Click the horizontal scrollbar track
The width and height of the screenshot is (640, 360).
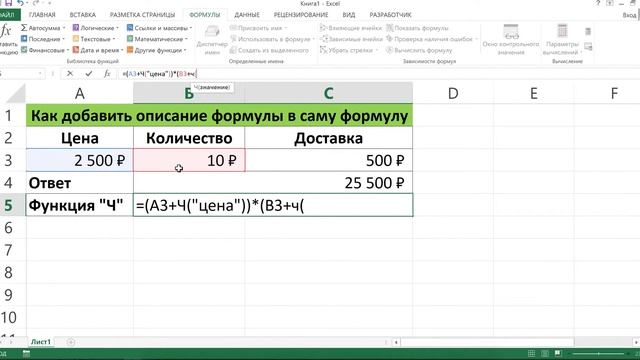pyautogui.click(x=487, y=342)
